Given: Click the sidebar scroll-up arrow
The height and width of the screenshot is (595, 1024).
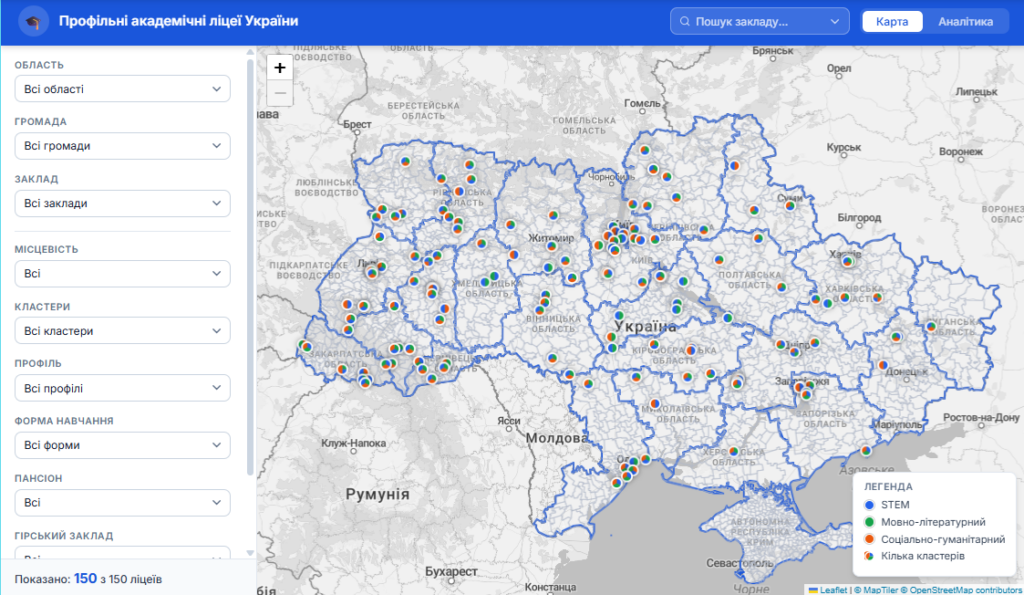Looking at the screenshot, I should (250, 52).
